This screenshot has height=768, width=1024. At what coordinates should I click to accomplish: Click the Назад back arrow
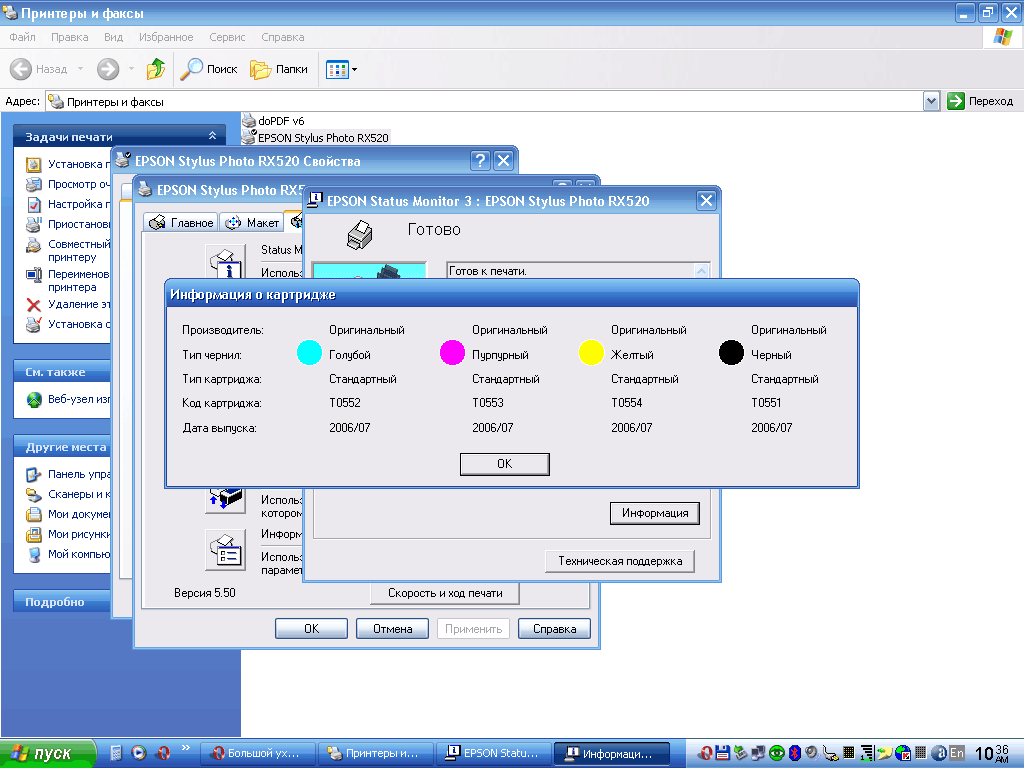coord(39,69)
